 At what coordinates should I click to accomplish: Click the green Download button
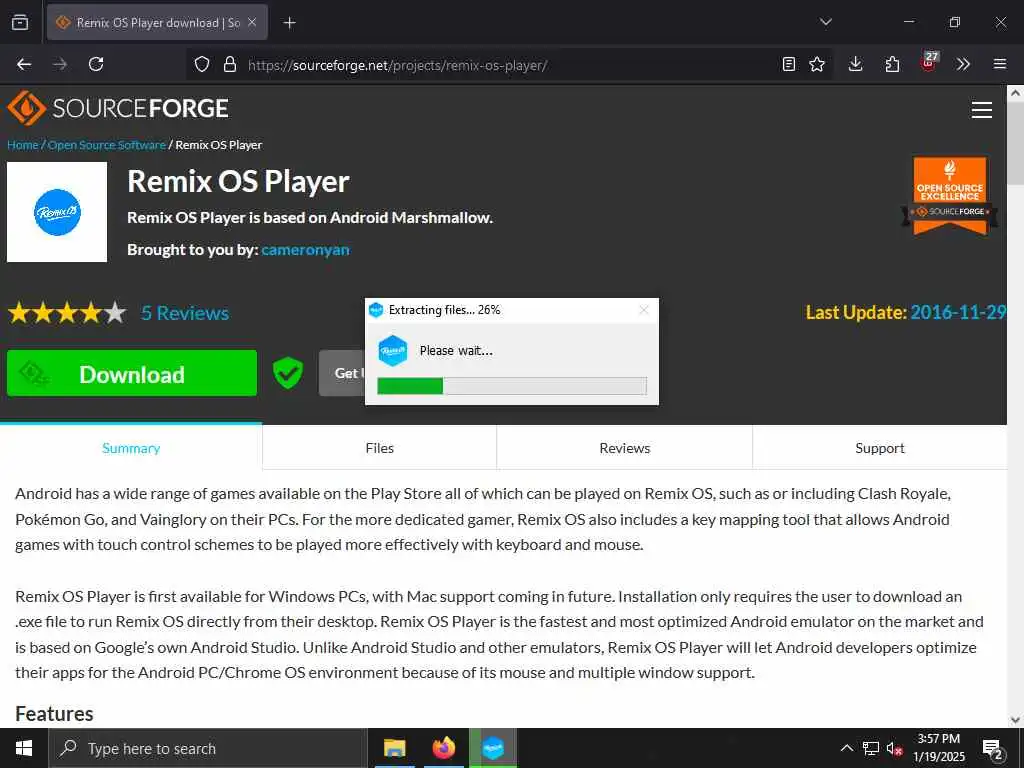pyautogui.click(x=132, y=373)
